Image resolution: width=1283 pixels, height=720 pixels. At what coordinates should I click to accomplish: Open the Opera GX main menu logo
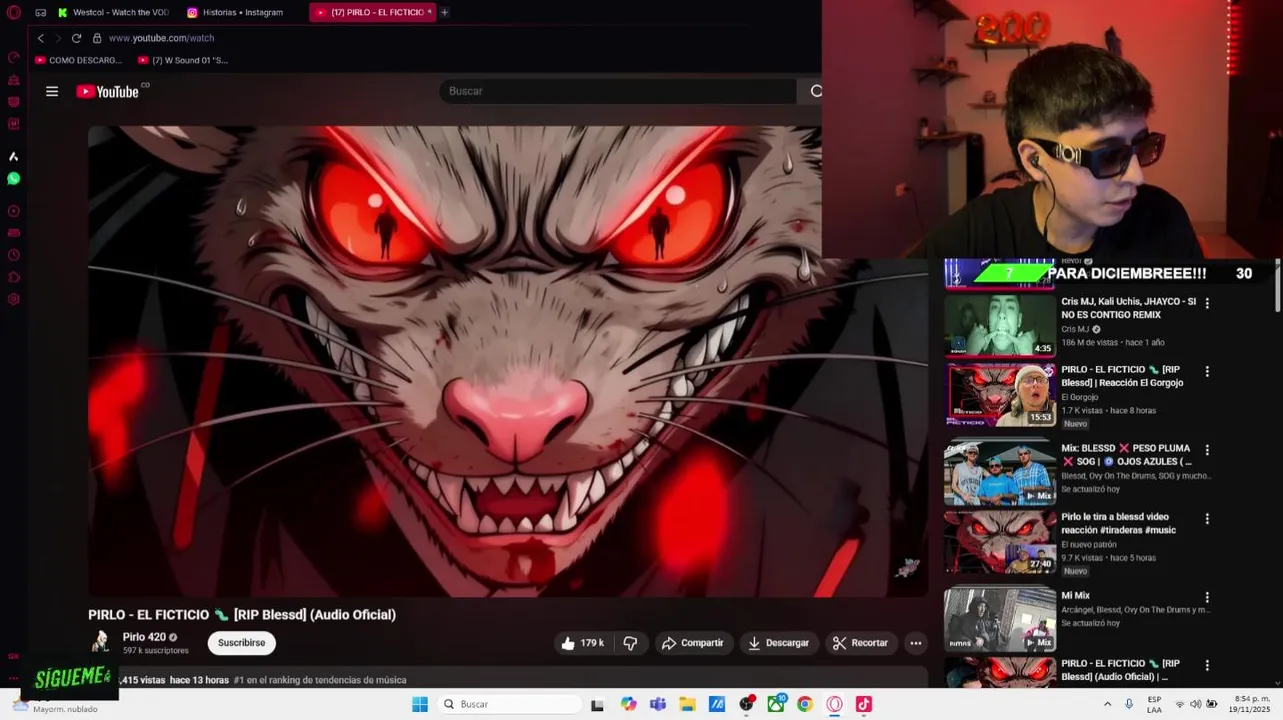tap(14, 12)
